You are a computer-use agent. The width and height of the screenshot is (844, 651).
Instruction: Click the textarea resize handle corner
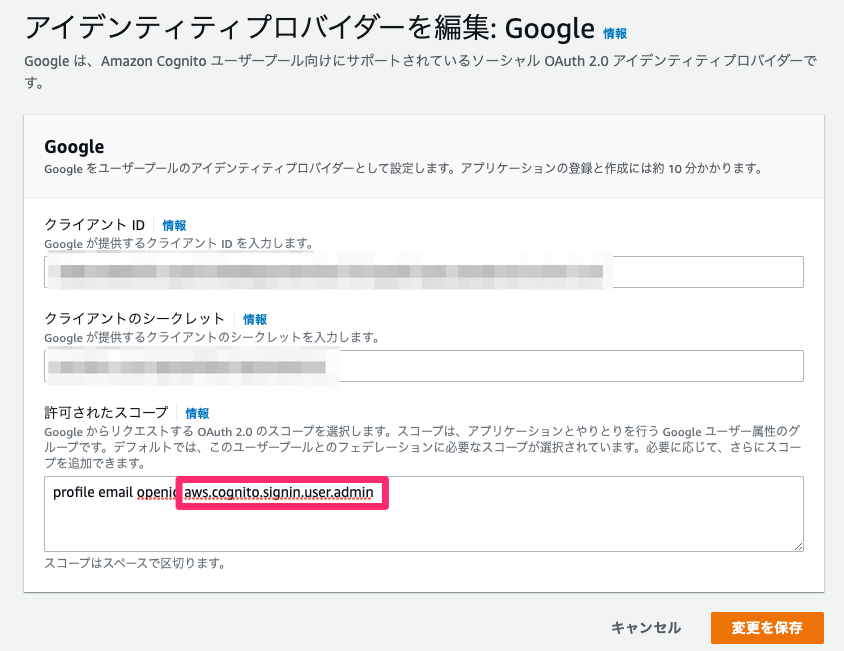(798, 546)
